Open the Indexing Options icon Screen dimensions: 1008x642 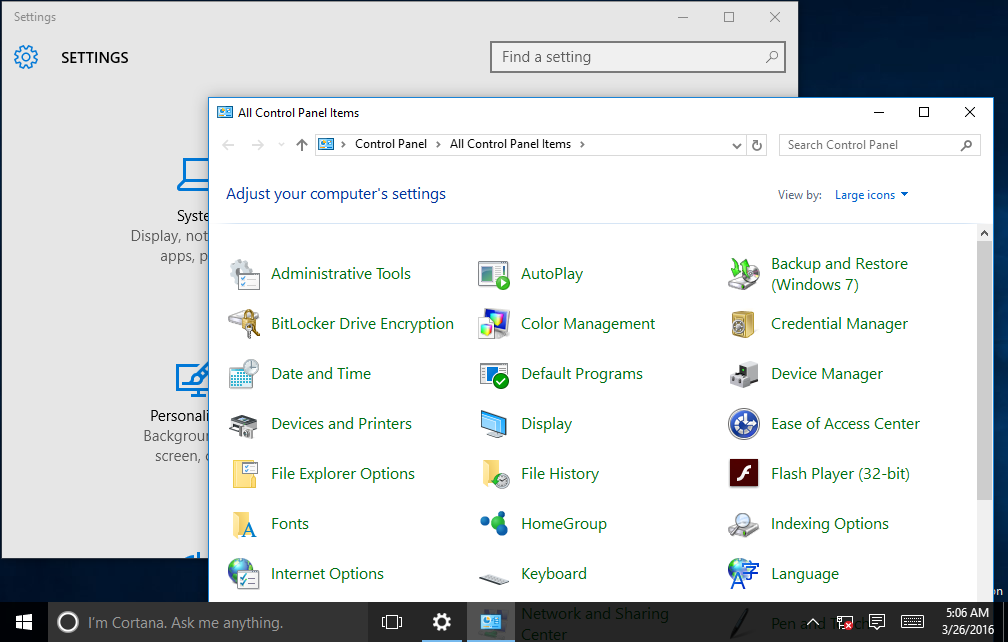click(744, 524)
